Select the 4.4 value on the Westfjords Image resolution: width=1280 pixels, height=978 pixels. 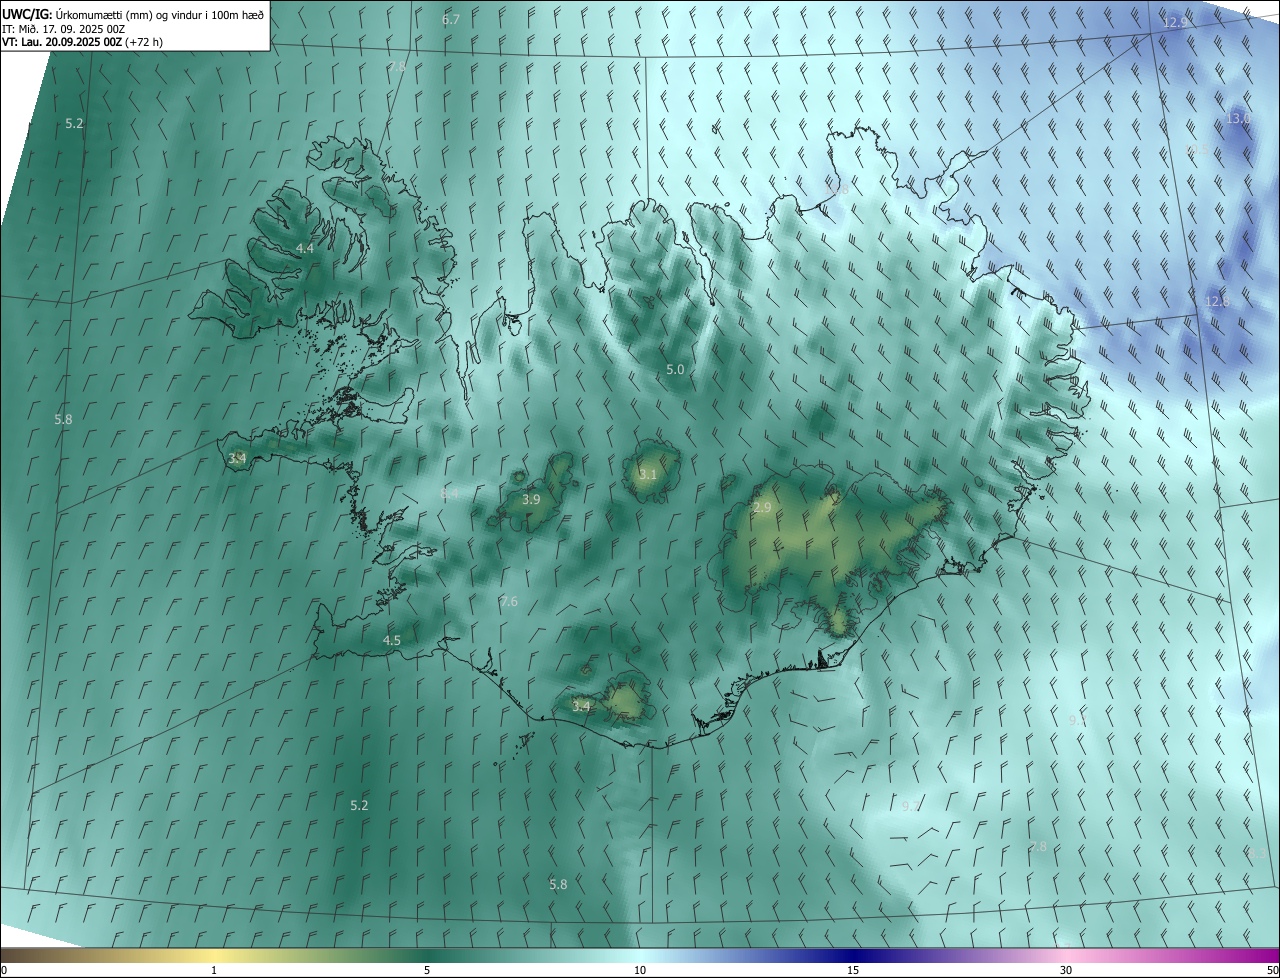(304, 248)
